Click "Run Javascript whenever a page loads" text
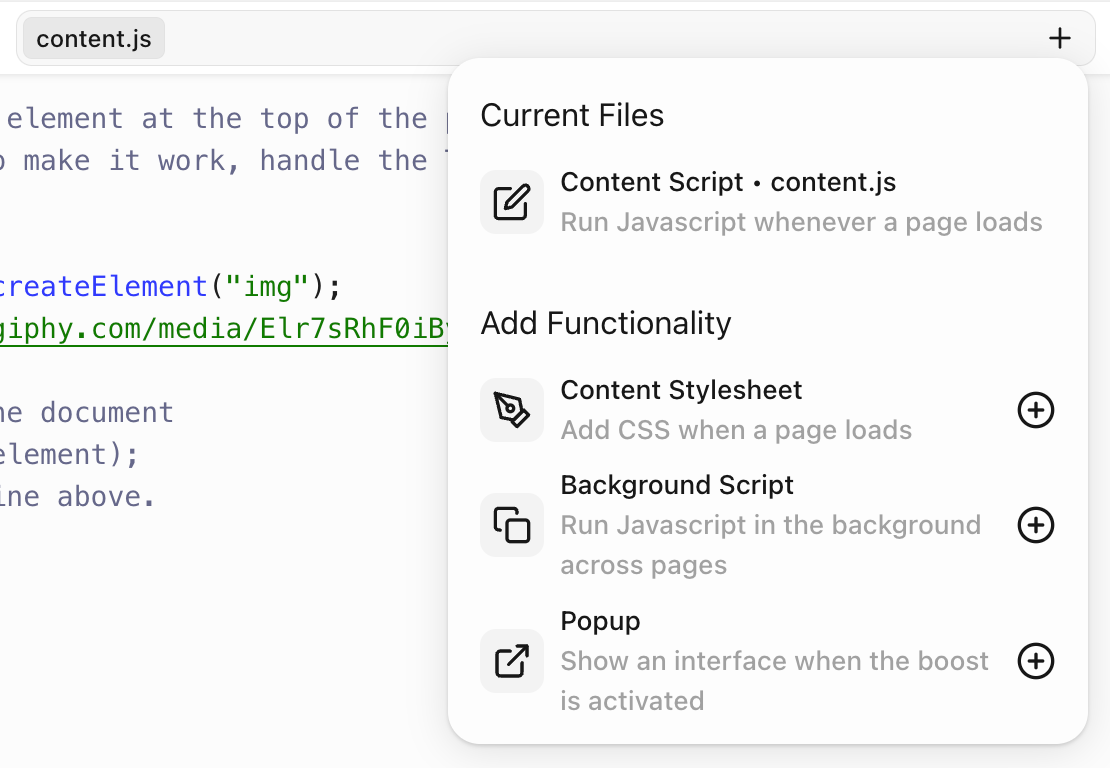Viewport: 1110px width, 768px height. coord(801,222)
